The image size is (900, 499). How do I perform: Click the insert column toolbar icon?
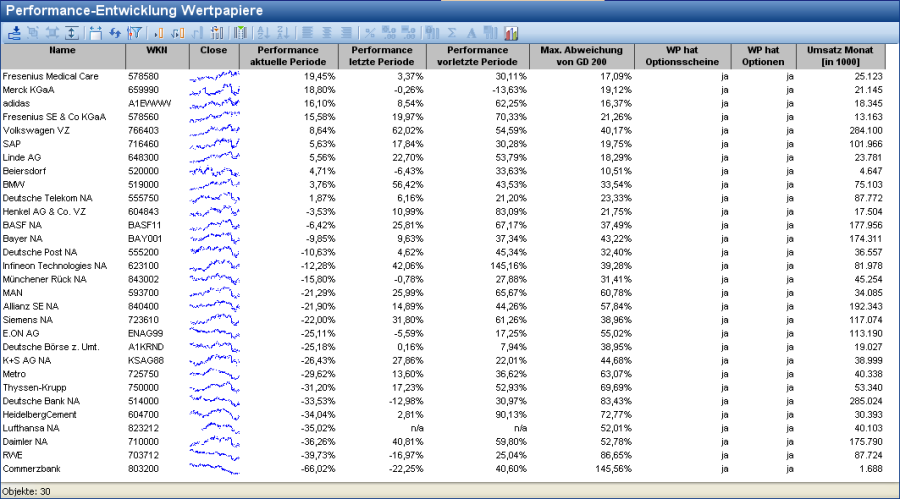click(159, 33)
